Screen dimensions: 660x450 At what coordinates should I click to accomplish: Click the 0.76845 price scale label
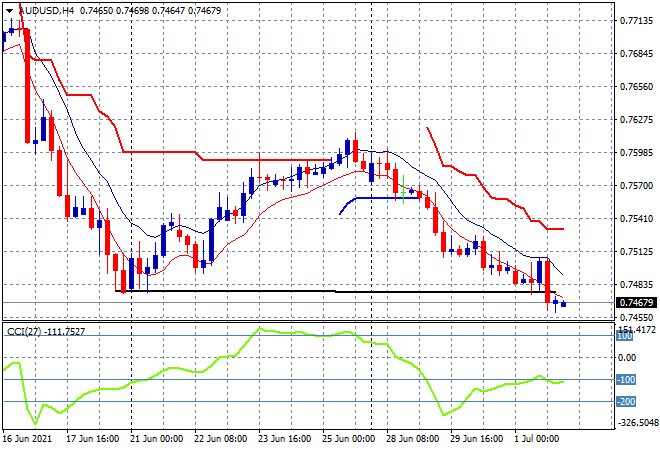tap(637, 53)
